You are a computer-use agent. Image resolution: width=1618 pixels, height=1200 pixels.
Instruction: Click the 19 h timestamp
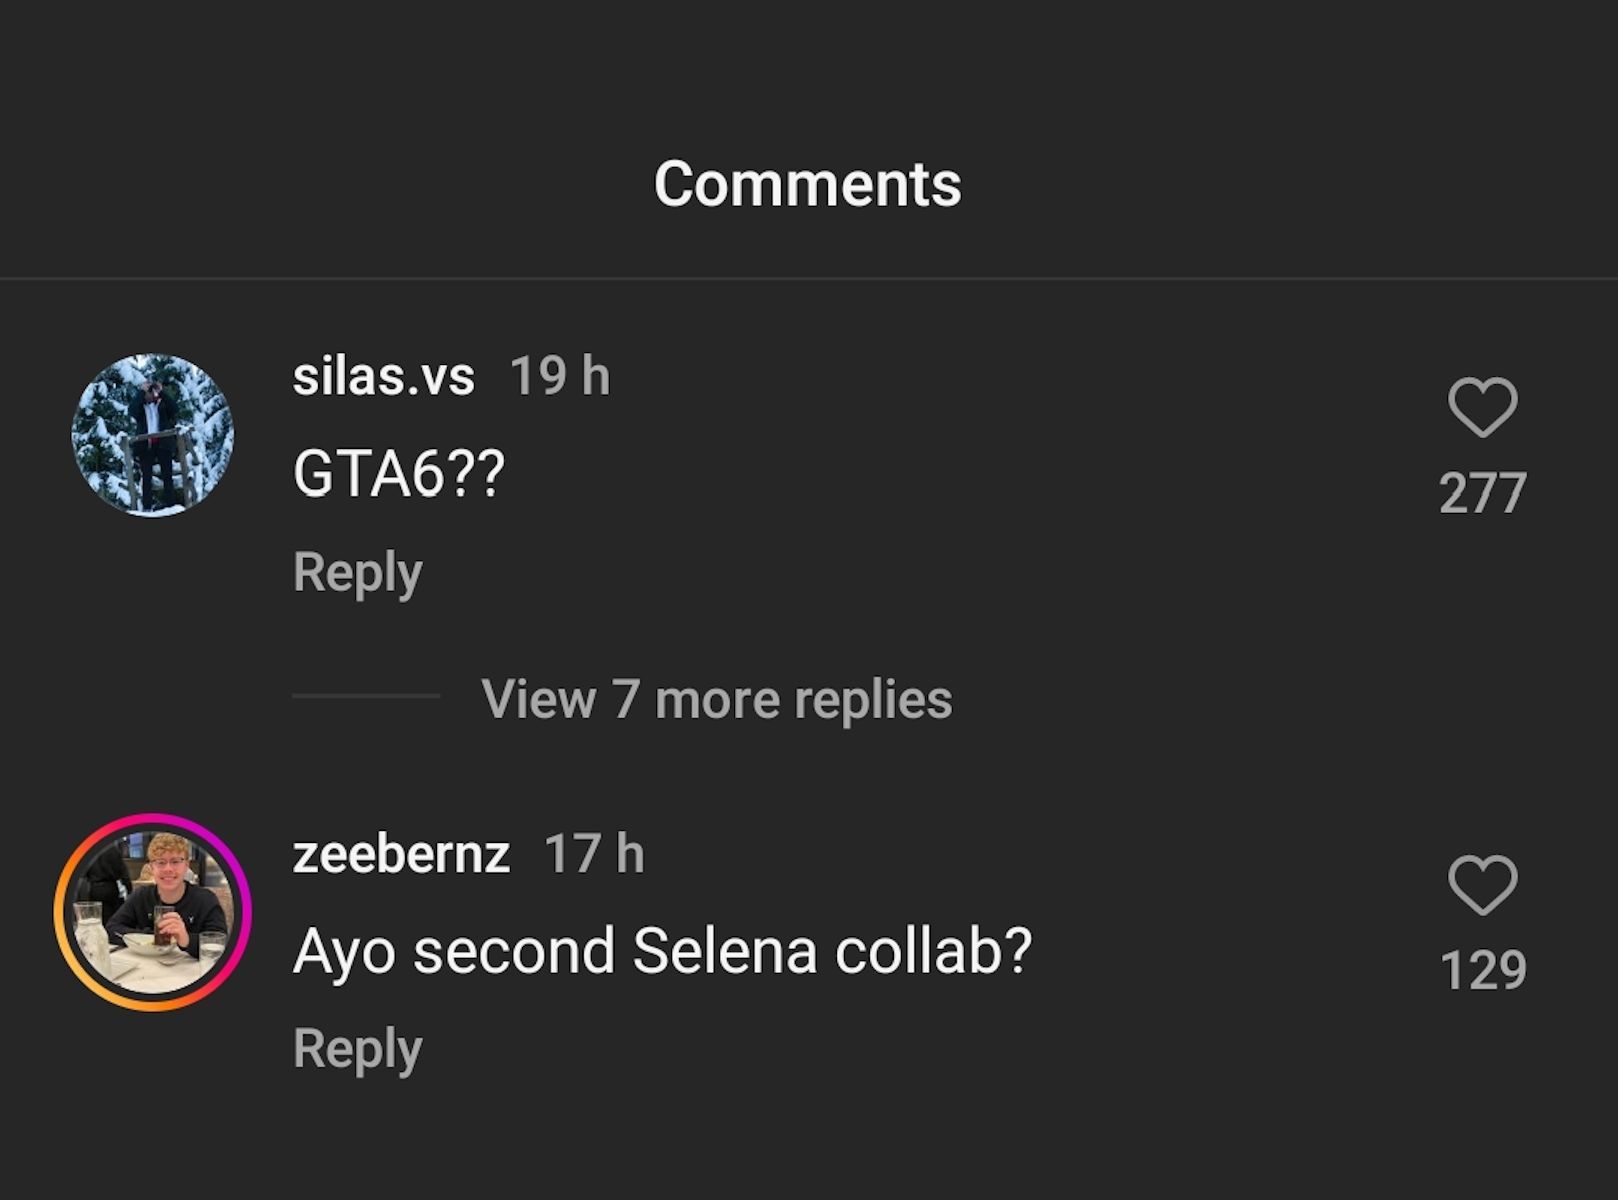[x=559, y=377]
